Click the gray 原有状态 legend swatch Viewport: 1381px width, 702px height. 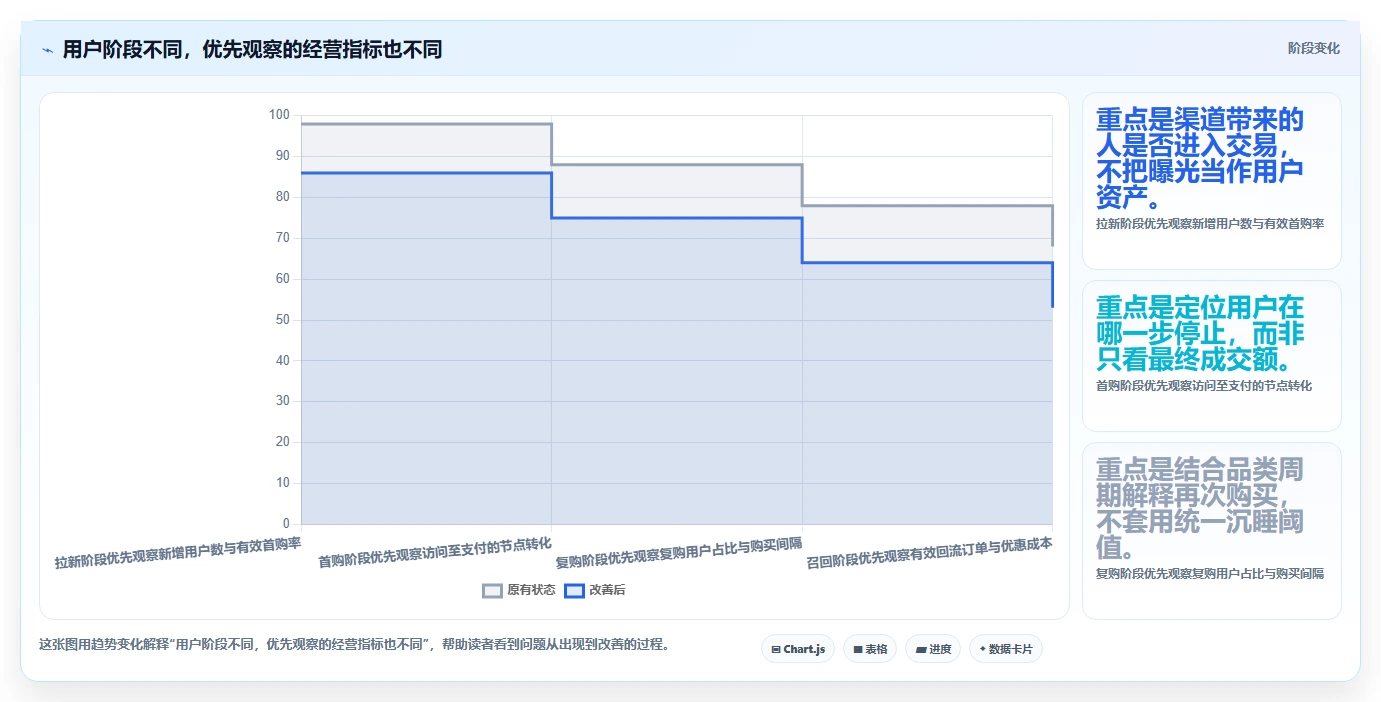tap(492, 590)
